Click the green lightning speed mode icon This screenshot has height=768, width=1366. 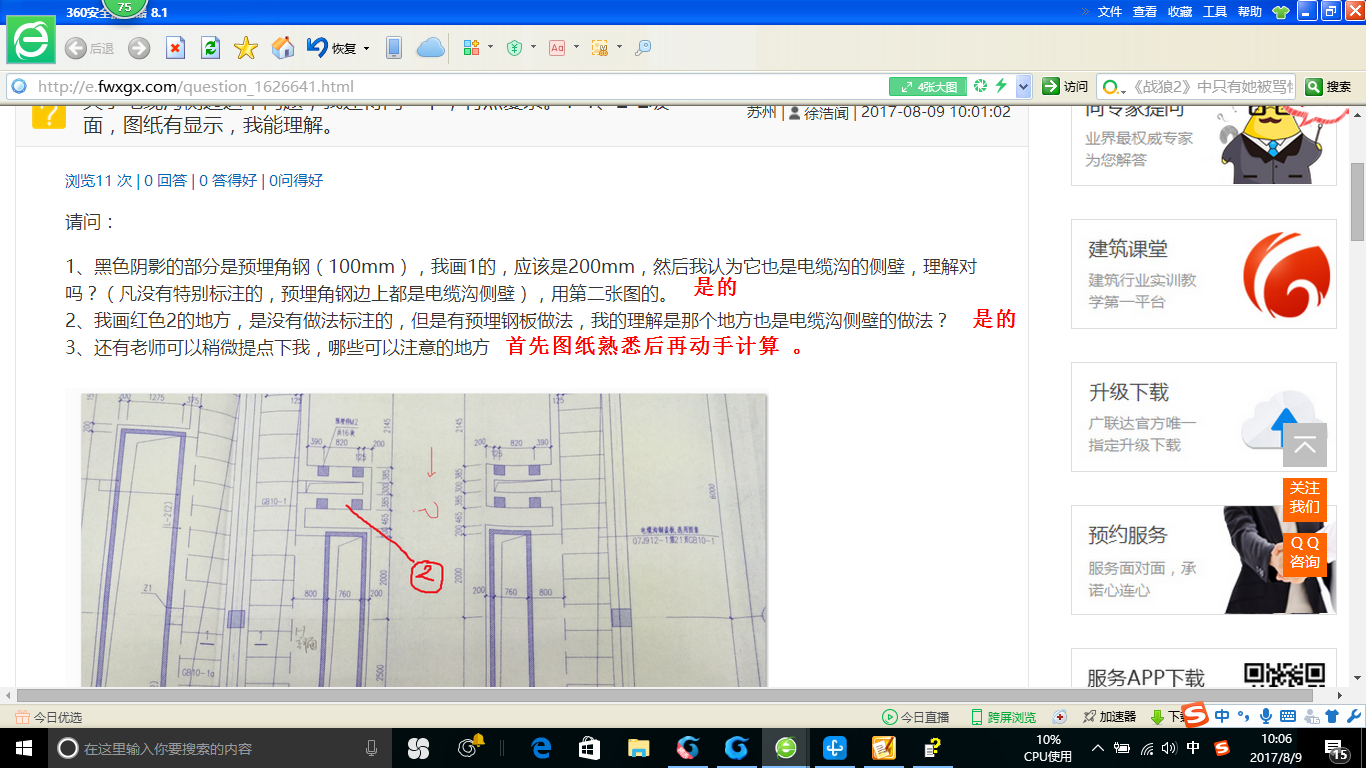coord(1001,87)
